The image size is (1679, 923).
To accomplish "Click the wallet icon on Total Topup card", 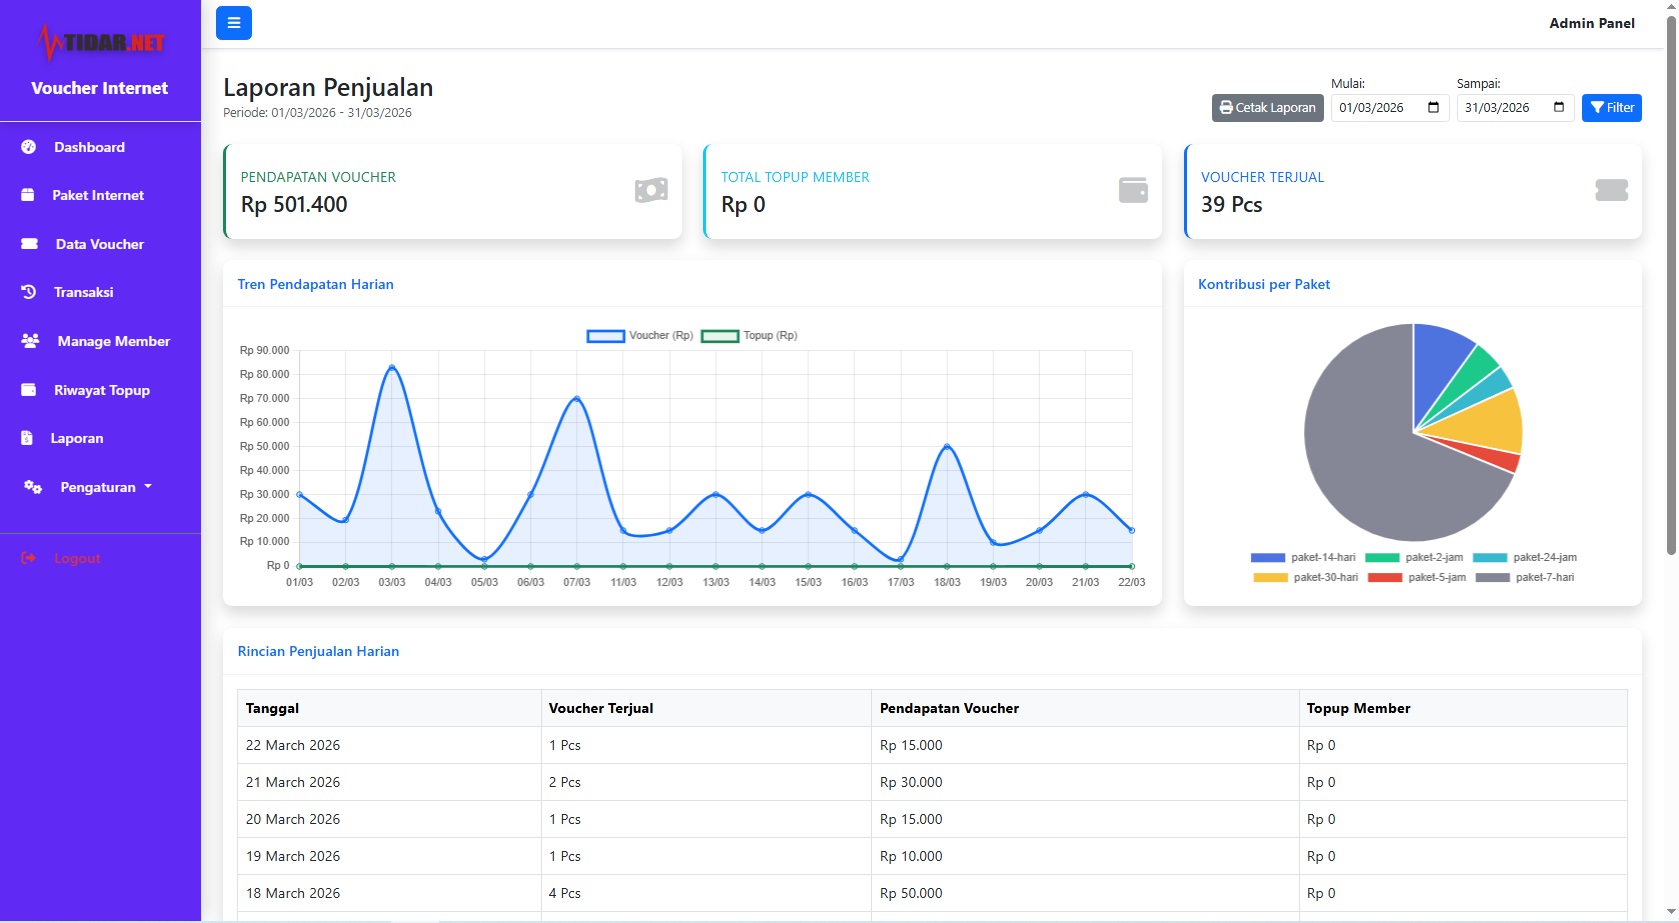I will tap(1133, 190).
